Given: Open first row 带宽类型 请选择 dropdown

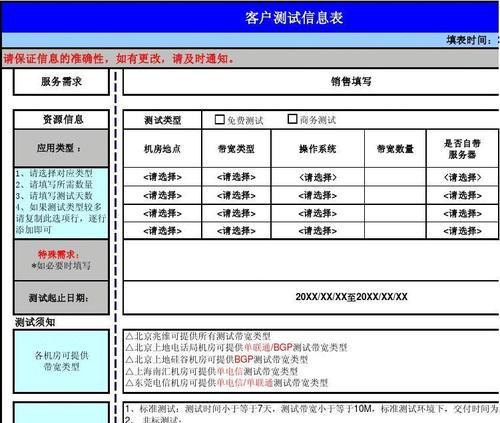Looking at the screenshot, I should pos(236,177).
